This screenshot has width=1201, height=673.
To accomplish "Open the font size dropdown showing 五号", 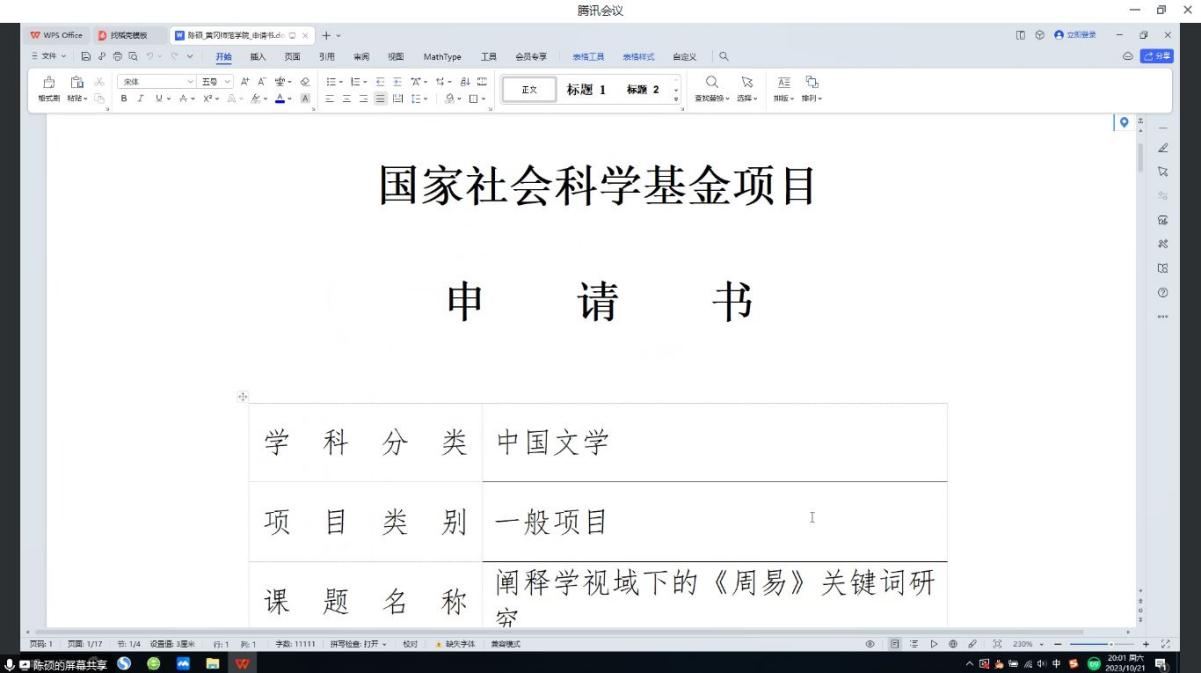I will (x=215, y=81).
